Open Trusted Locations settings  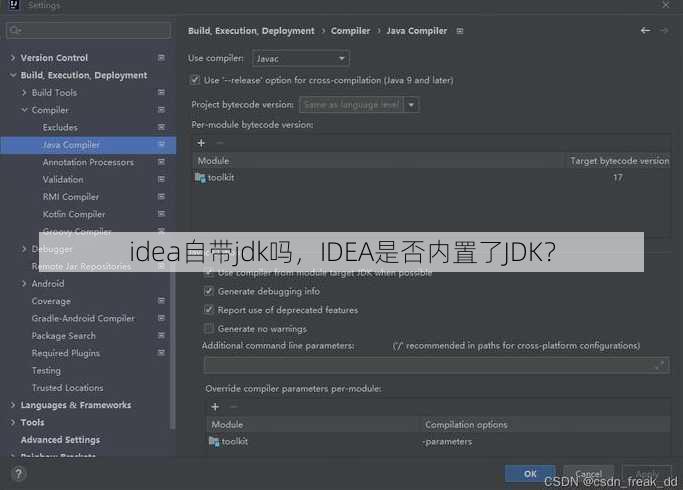67,388
